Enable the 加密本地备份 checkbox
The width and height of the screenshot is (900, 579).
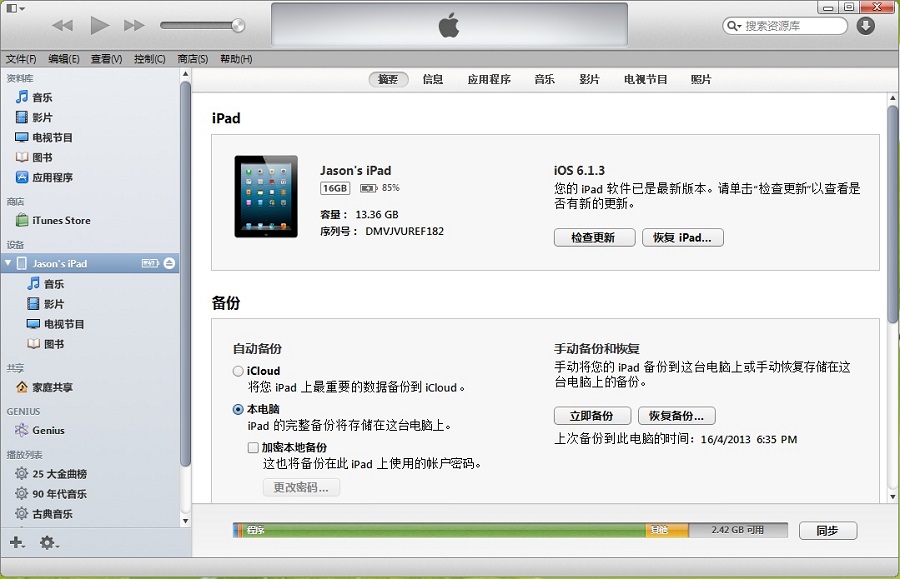pyautogui.click(x=253, y=448)
